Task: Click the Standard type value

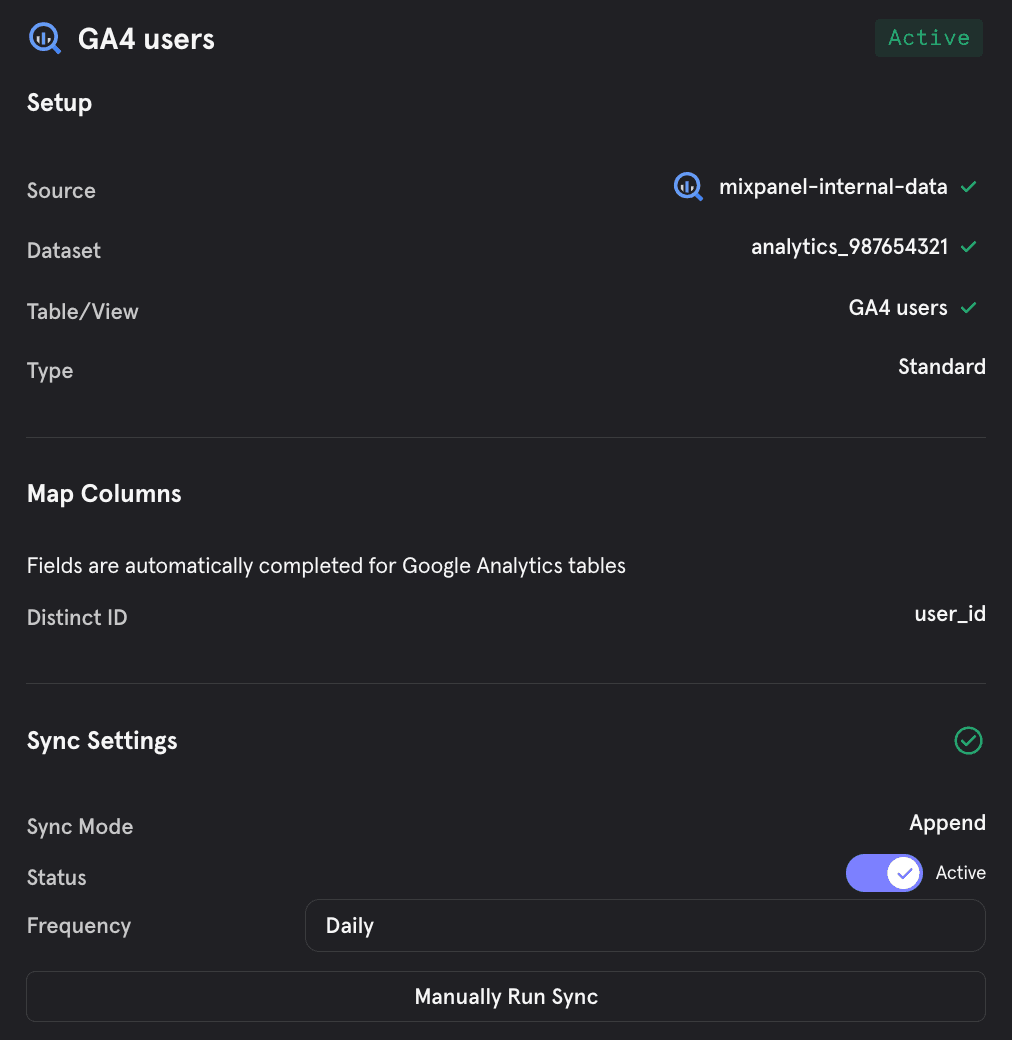Action: 941,367
